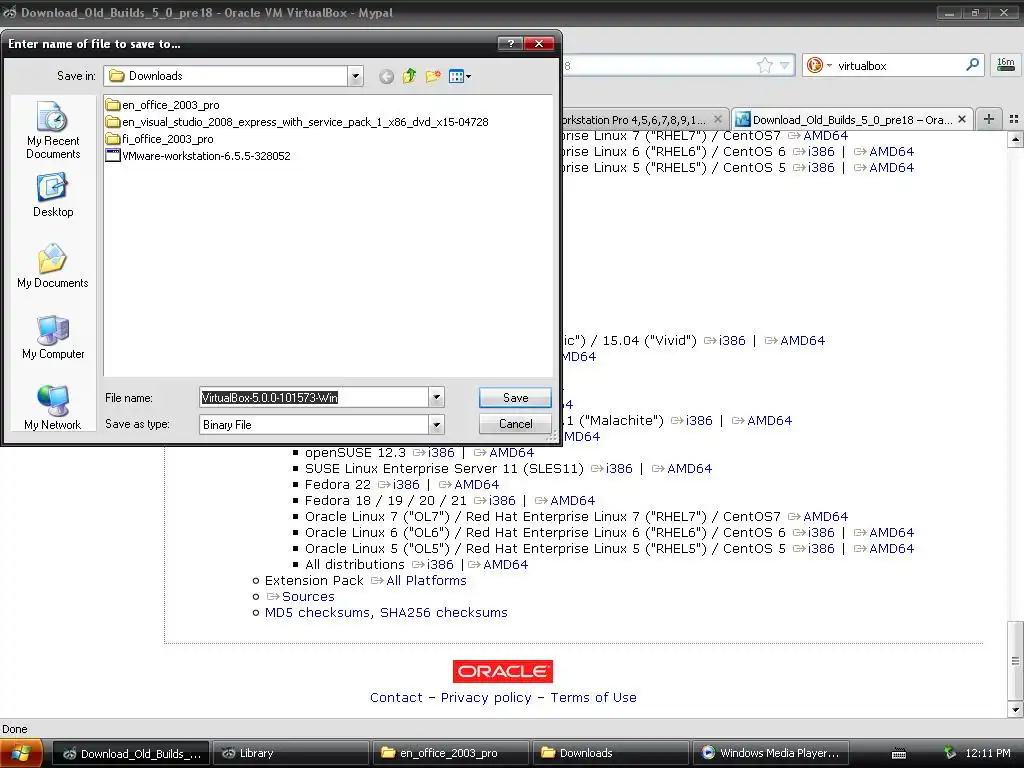The width and height of the screenshot is (1024, 768).
Task: Click the Cancel button
Action: [515, 424]
